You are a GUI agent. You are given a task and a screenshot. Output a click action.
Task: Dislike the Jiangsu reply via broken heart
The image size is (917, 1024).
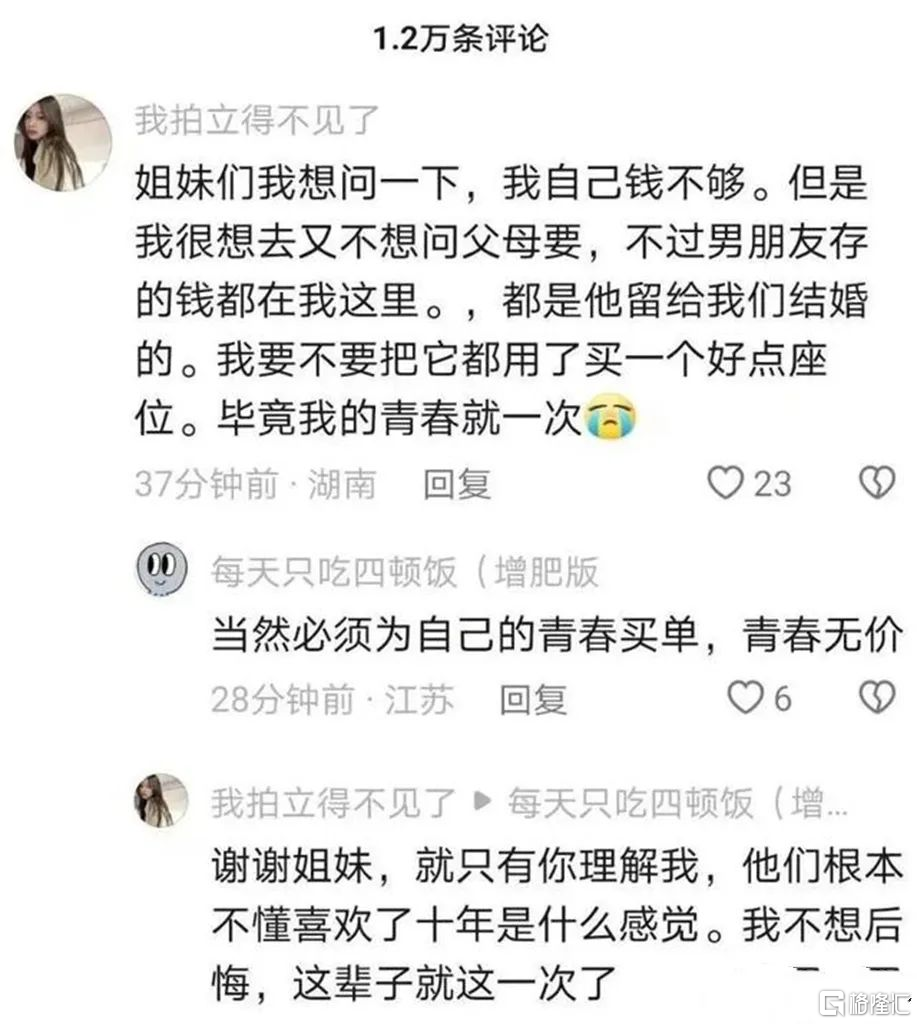point(877,697)
